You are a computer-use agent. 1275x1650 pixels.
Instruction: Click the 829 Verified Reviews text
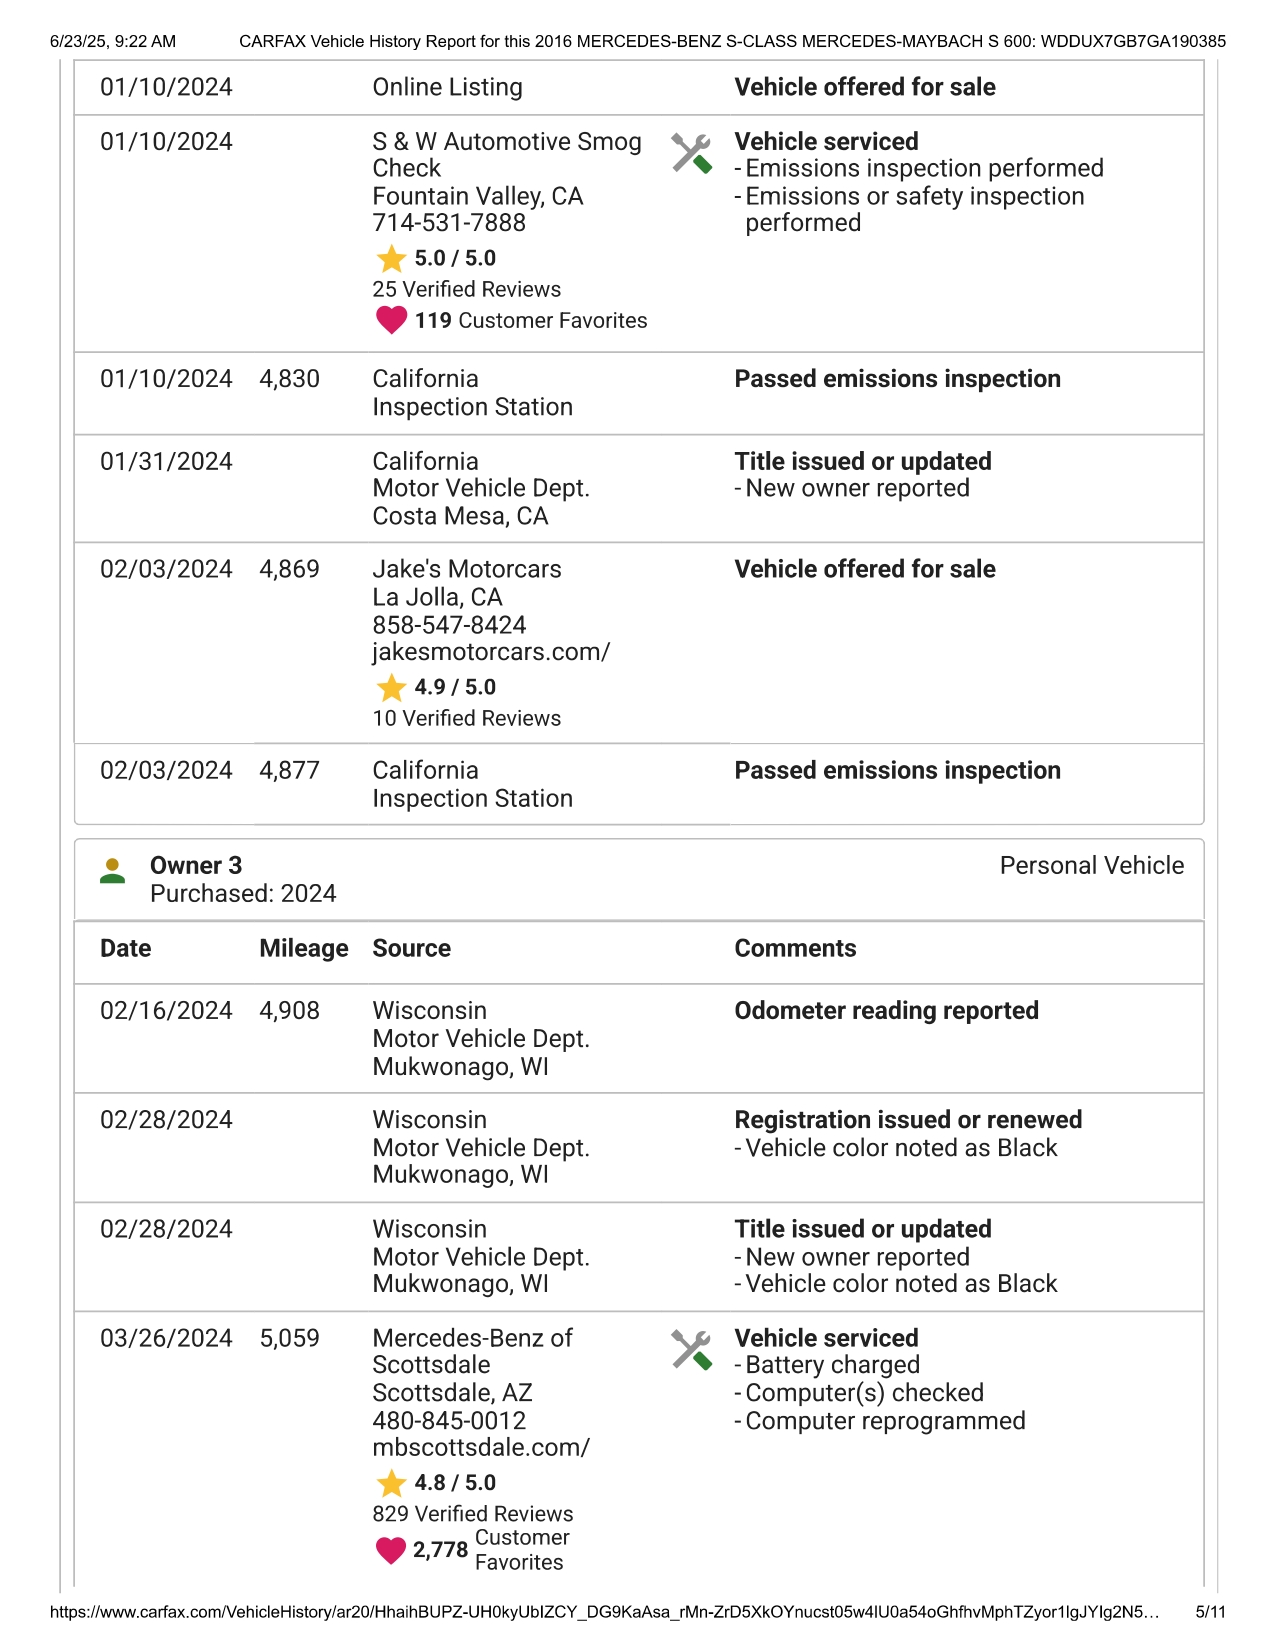coord(472,1514)
